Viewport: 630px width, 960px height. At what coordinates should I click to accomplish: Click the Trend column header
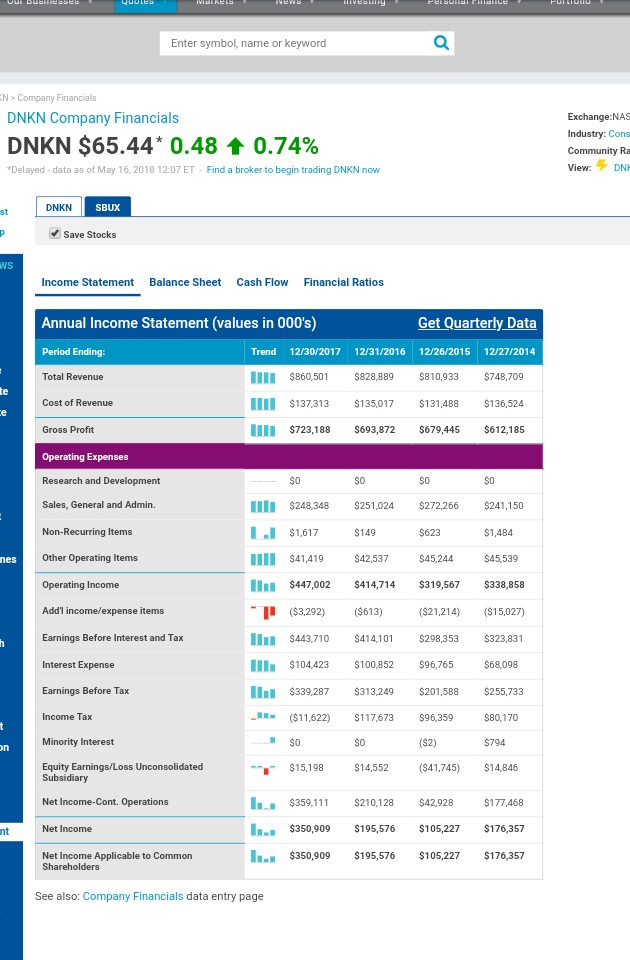[263, 352]
